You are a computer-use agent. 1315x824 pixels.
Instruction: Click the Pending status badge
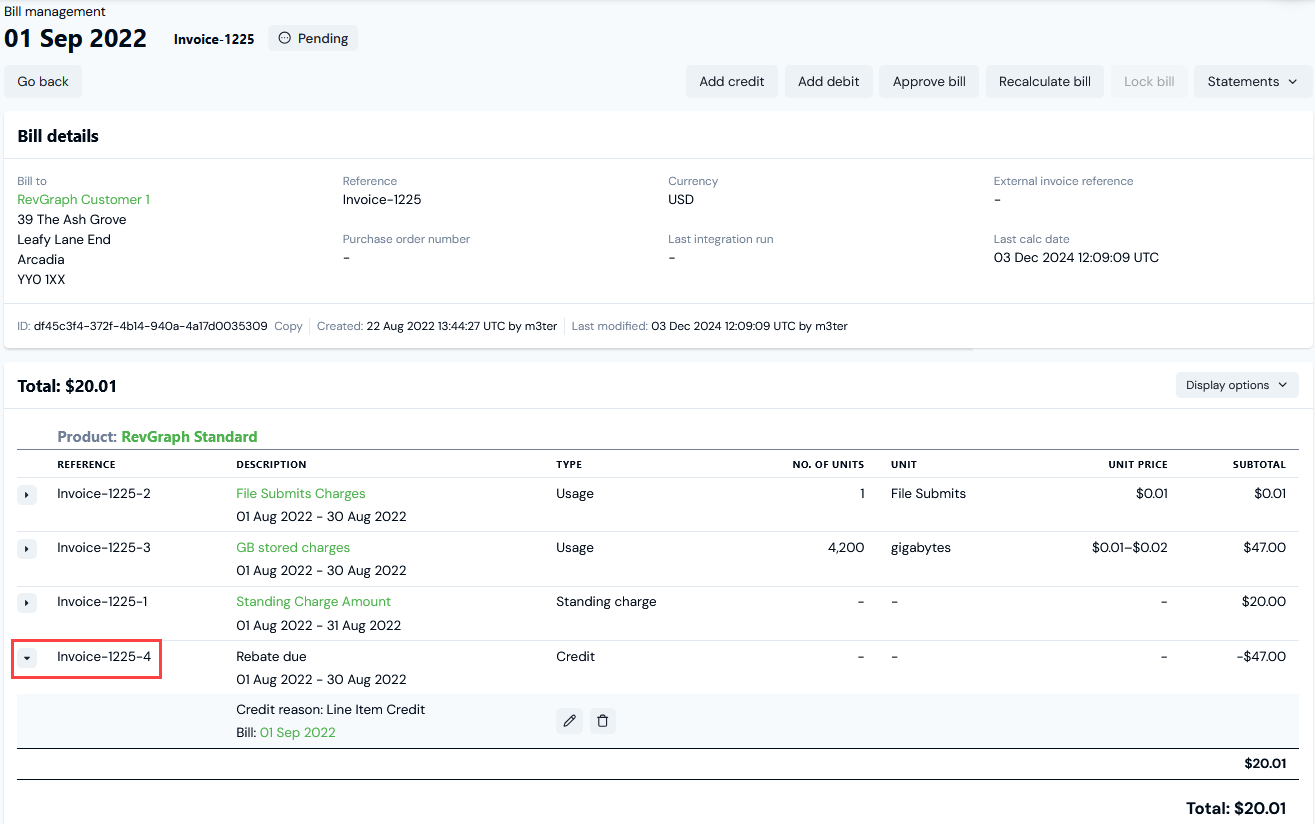313,39
